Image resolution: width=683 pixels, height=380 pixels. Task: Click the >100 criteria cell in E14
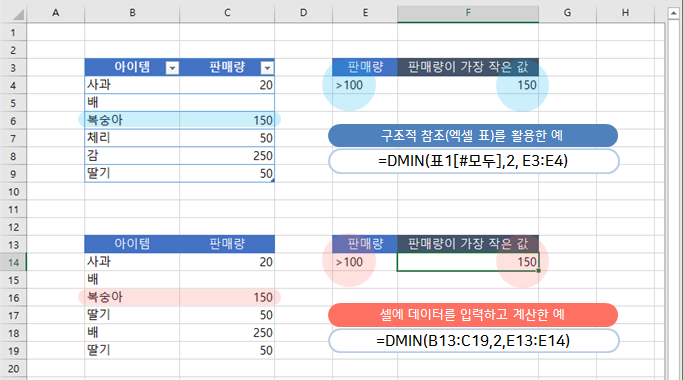365,262
